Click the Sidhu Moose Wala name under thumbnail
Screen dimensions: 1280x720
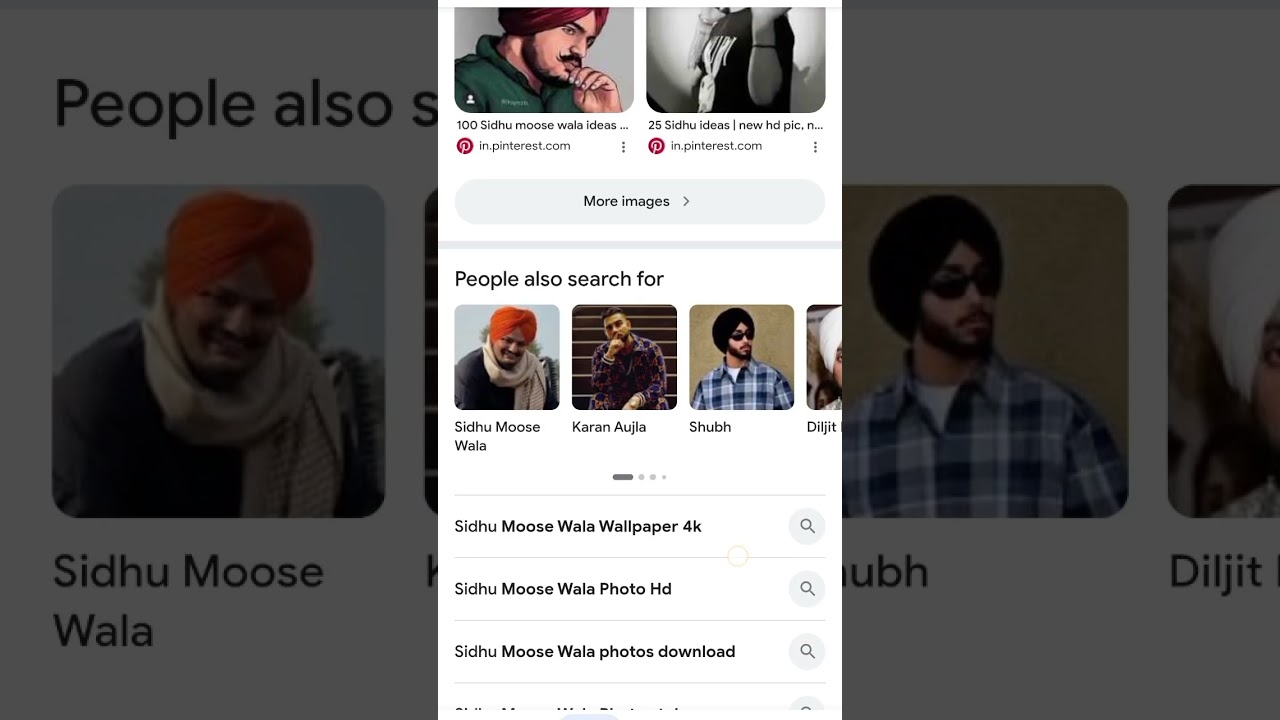click(x=497, y=436)
